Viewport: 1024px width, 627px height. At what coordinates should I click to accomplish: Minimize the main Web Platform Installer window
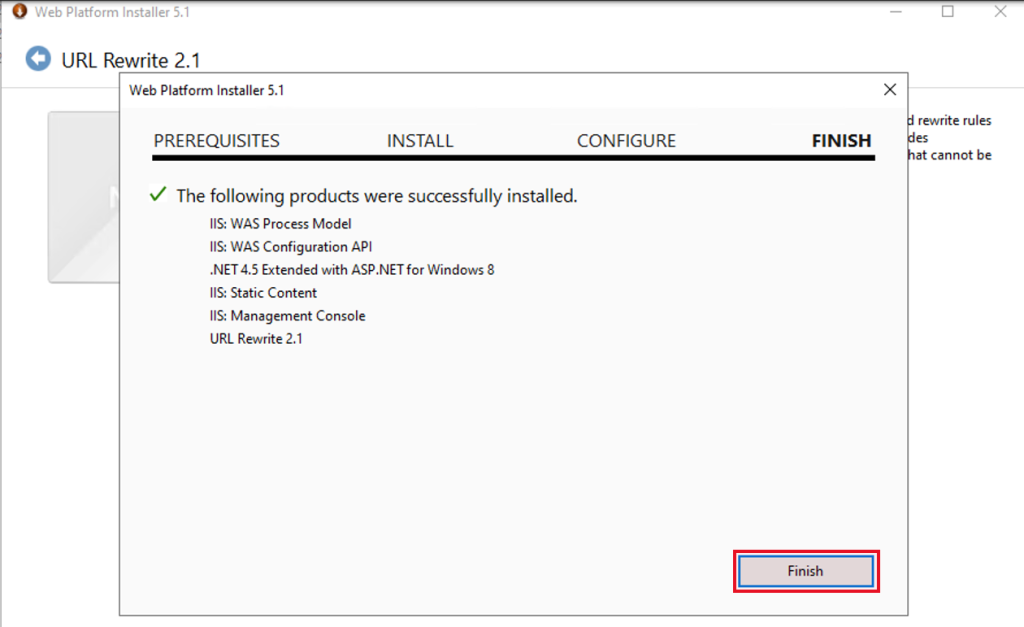click(x=896, y=12)
